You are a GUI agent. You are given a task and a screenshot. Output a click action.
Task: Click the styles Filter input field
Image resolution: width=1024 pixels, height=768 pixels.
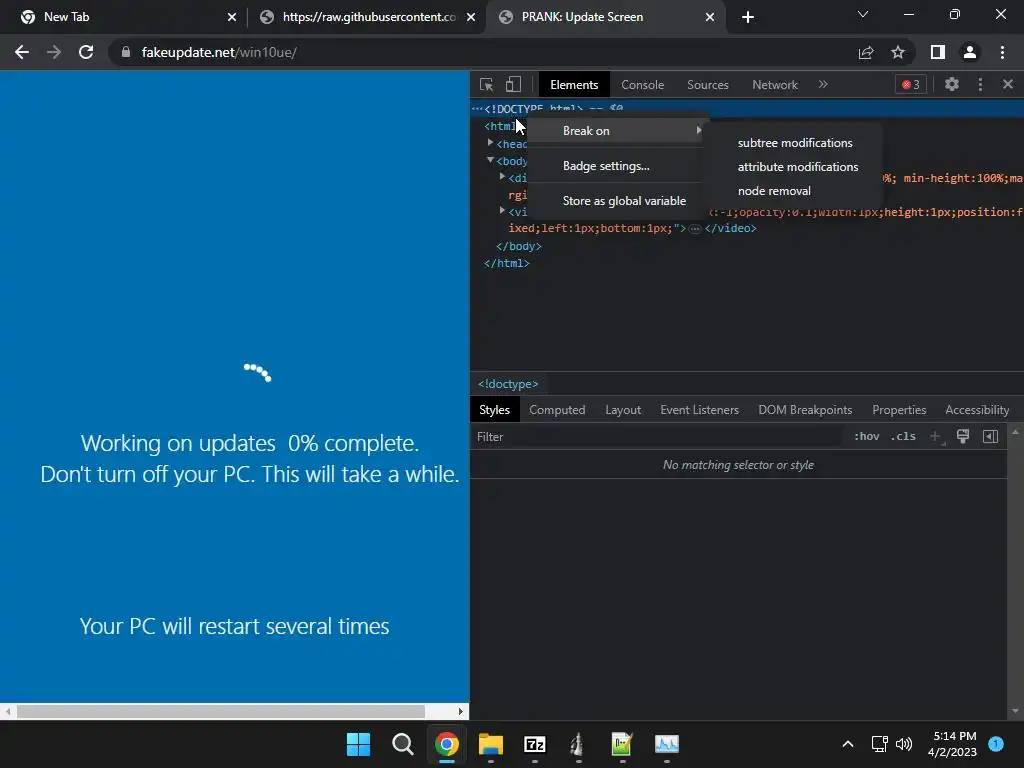click(656, 437)
